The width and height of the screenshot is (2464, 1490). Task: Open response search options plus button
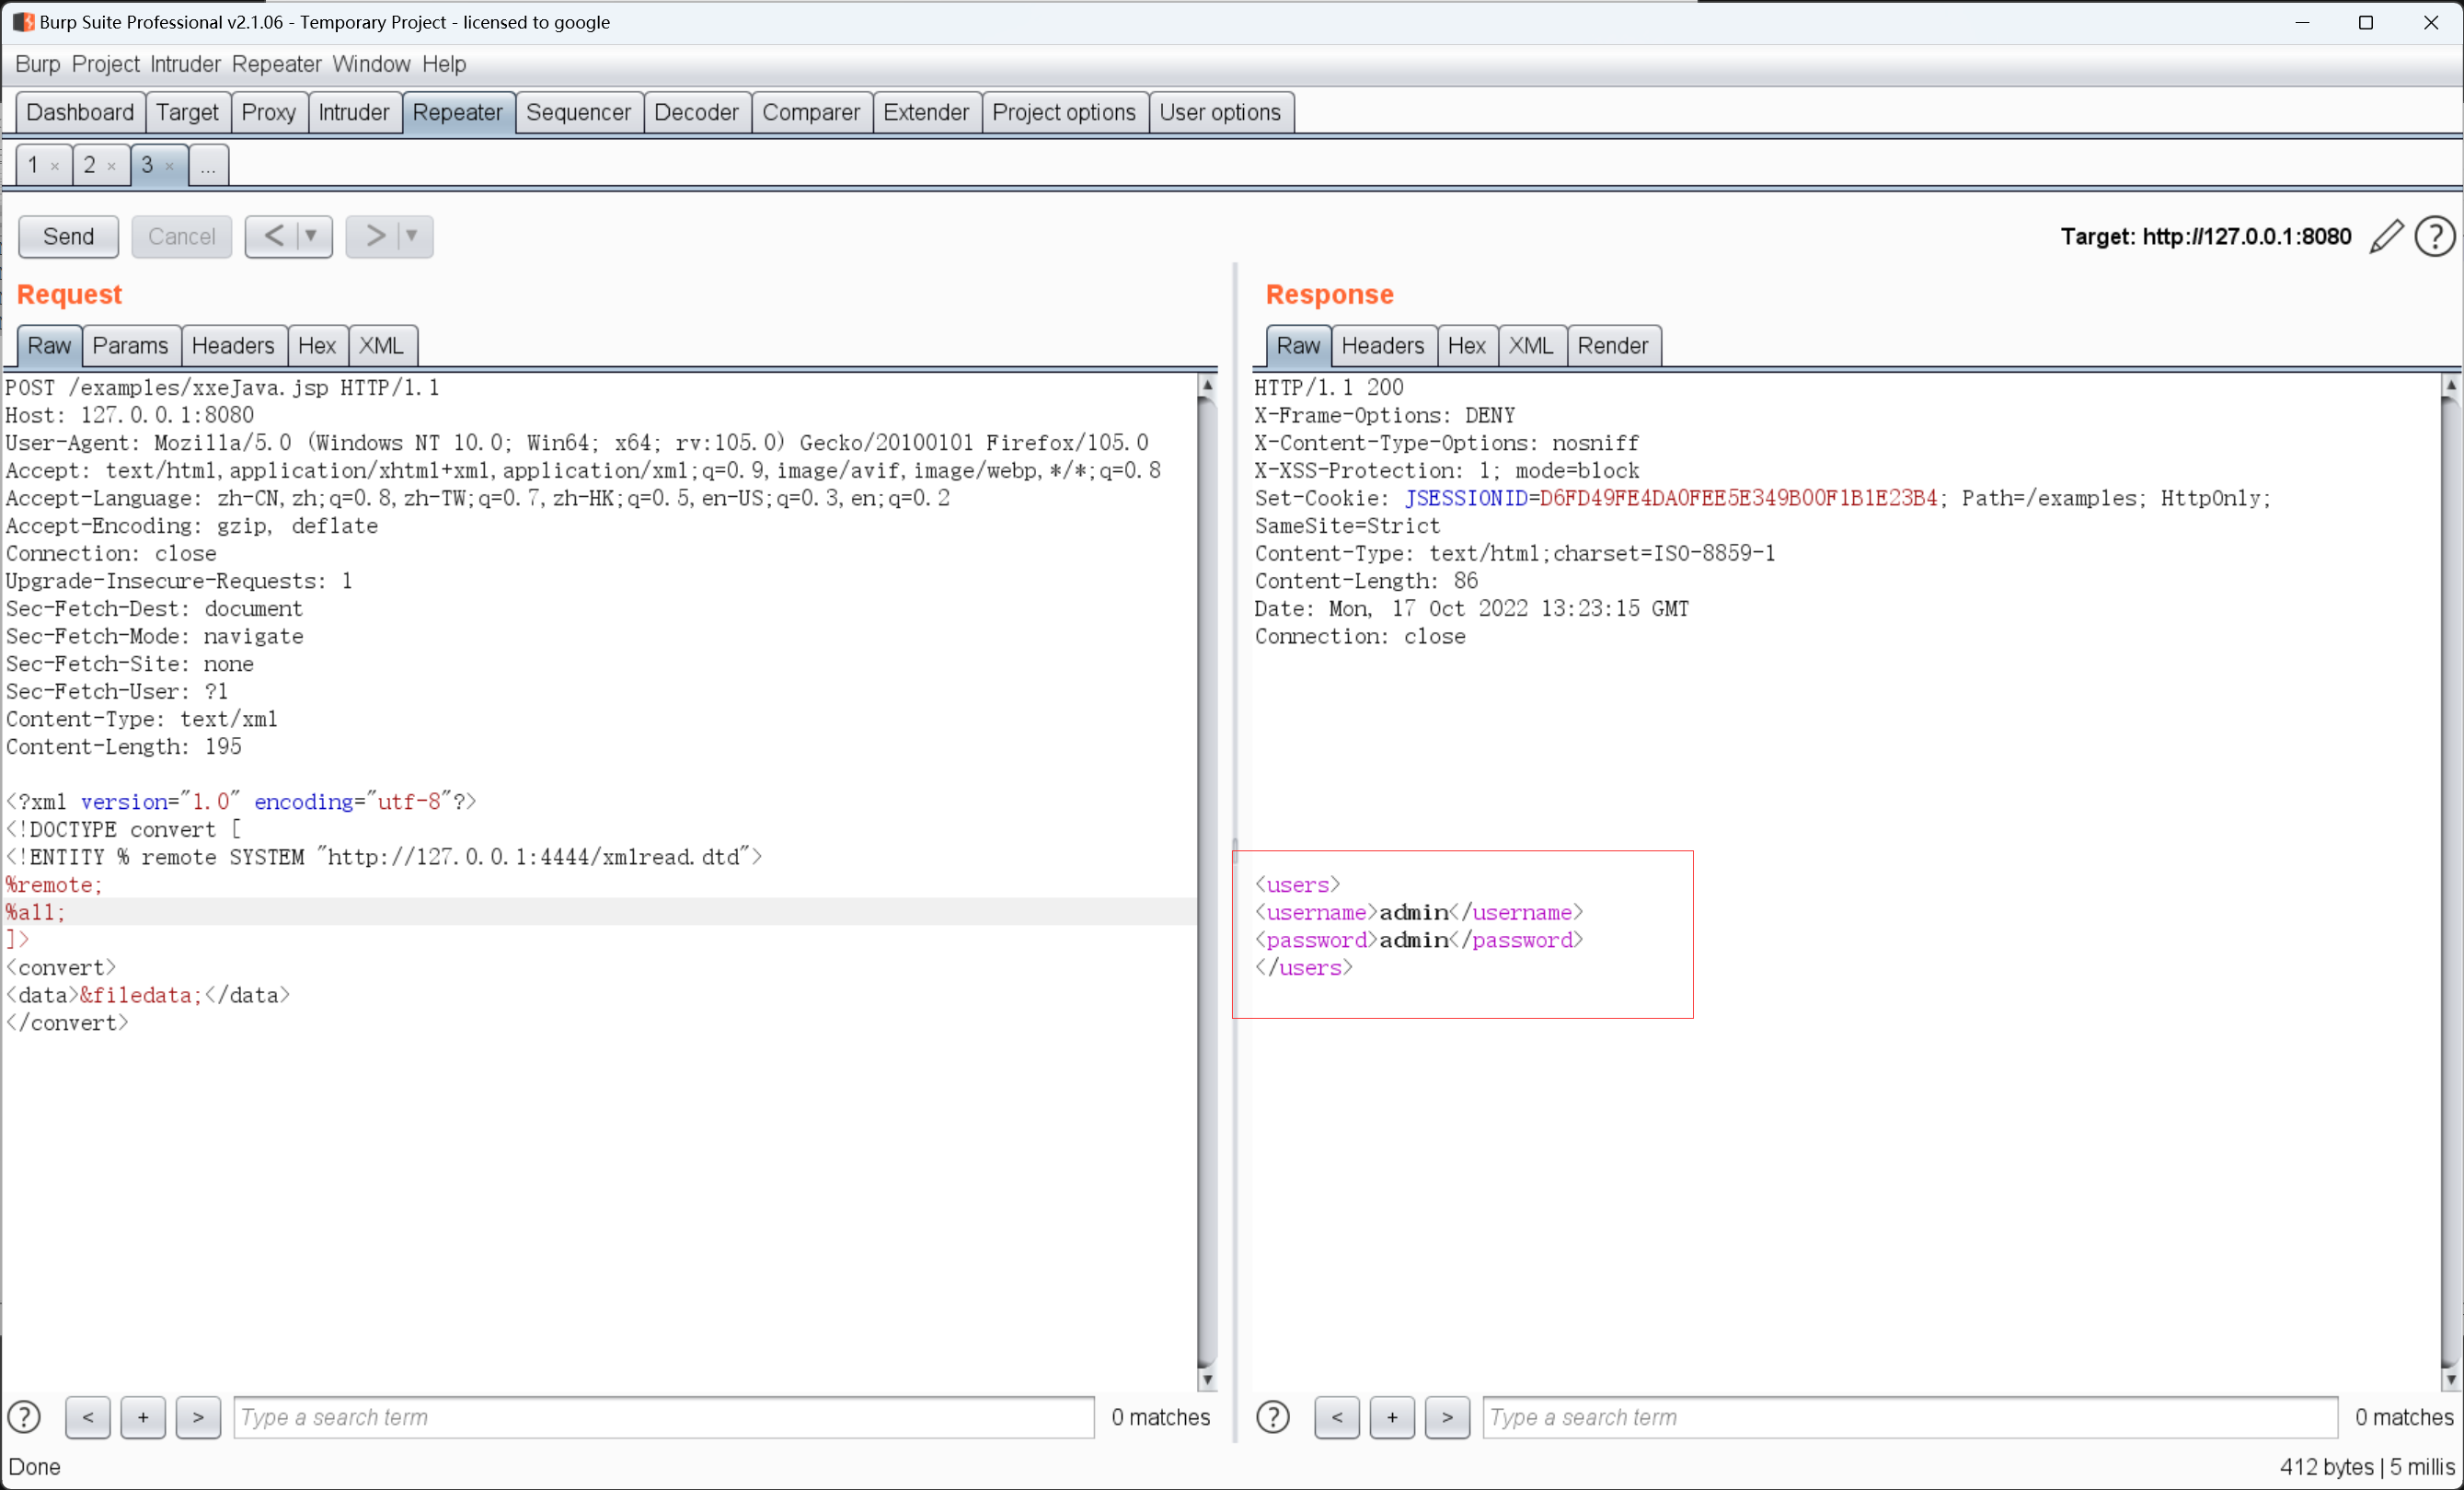(1392, 1417)
